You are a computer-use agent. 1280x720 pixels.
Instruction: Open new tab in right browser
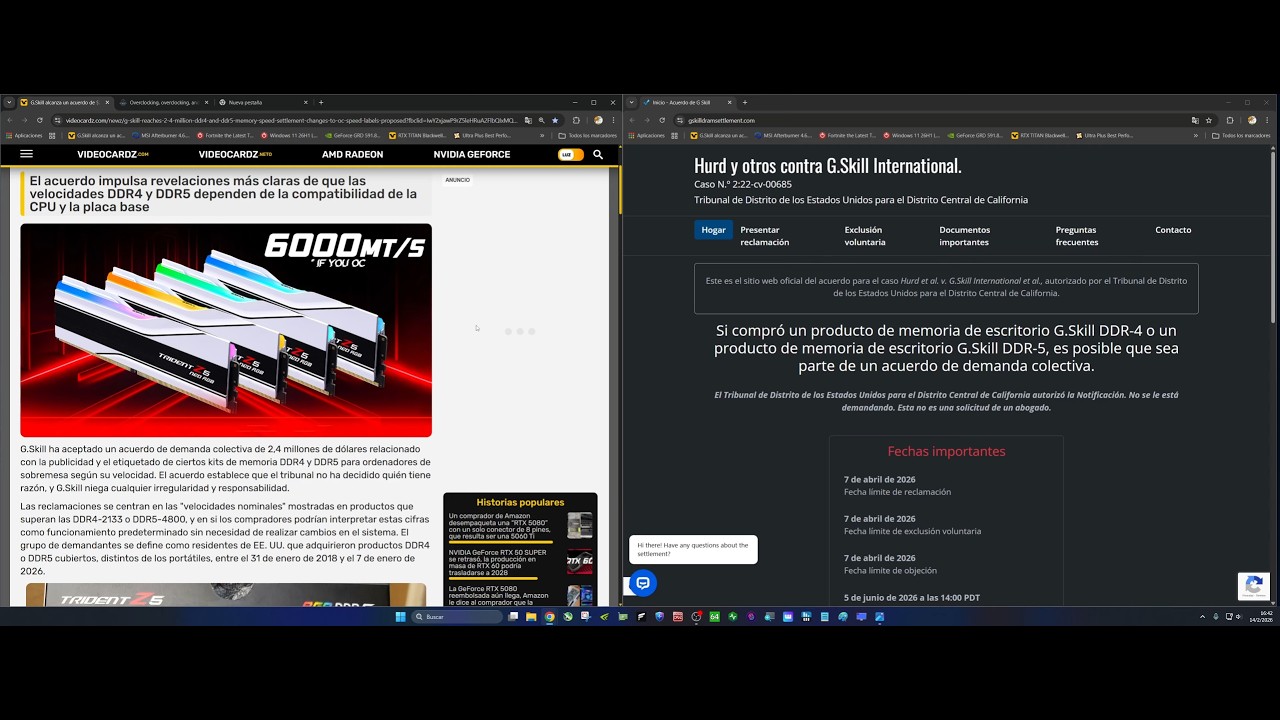[x=745, y=102]
